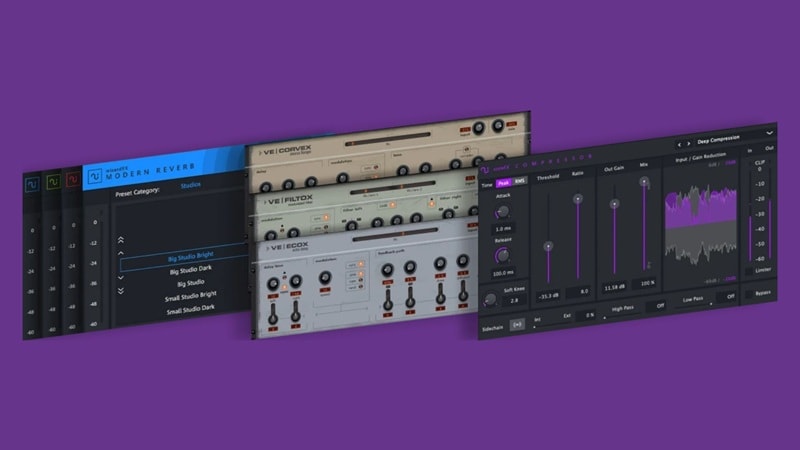This screenshot has height=450, width=800.
Task: Enable the Limiter checkbox in Compressor
Action: (748, 271)
